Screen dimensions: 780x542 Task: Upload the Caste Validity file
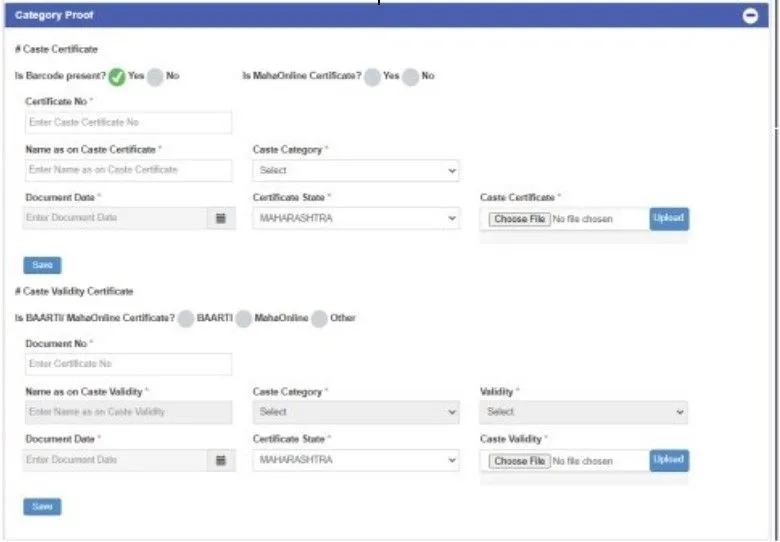668,460
